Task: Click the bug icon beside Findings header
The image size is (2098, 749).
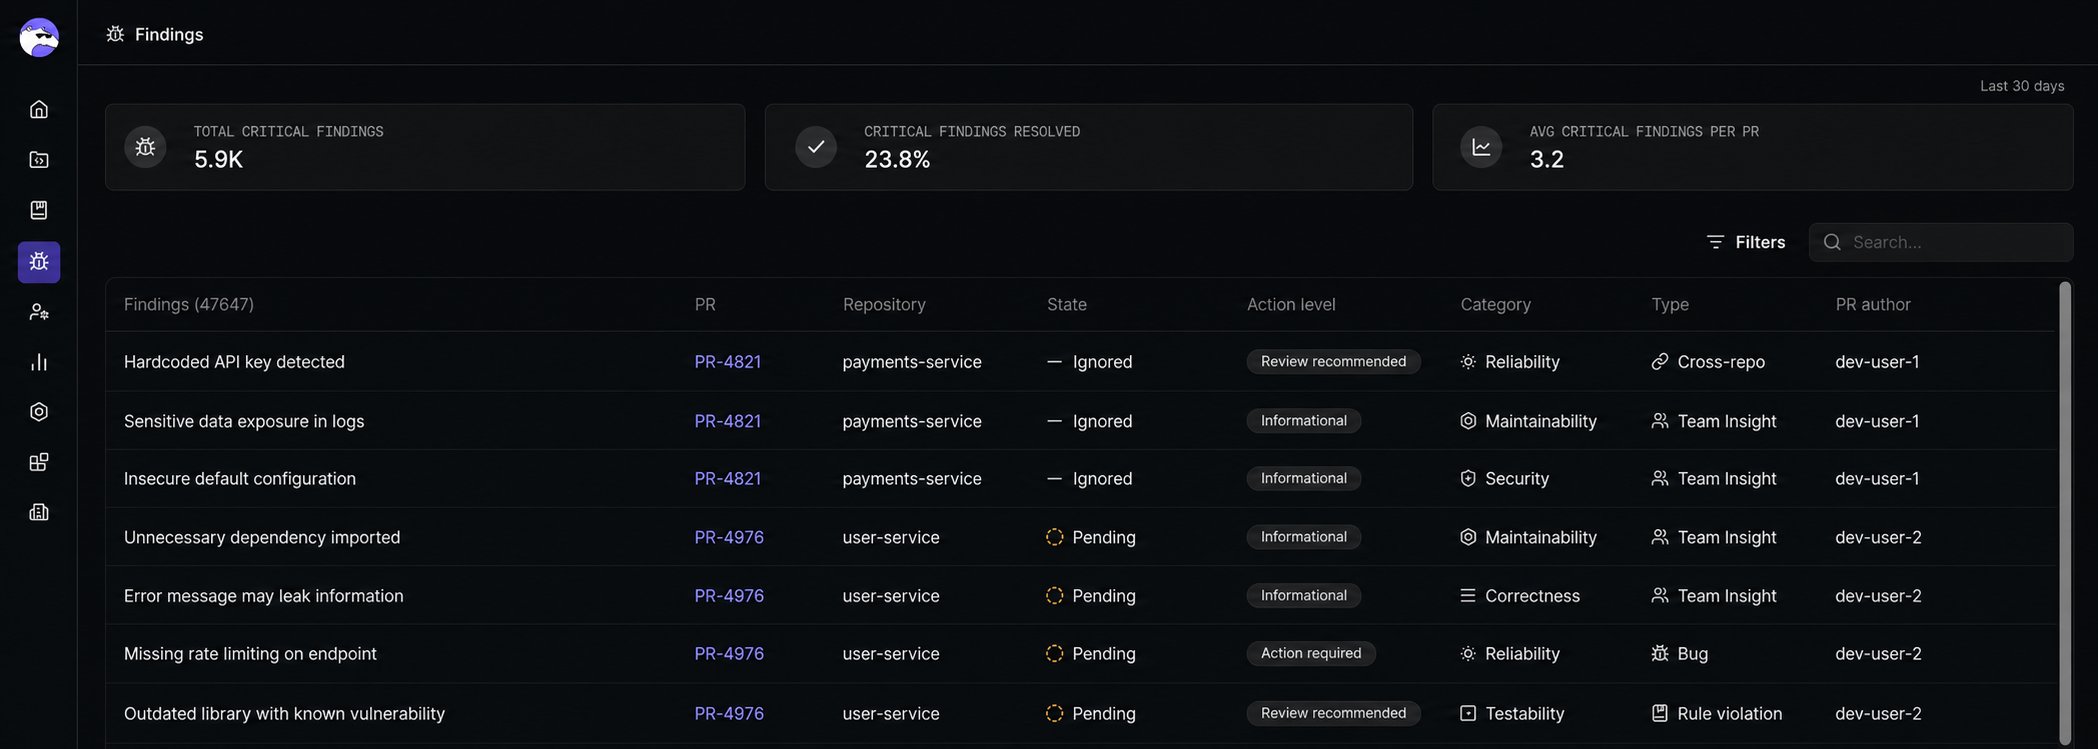Action: (x=115, y=34)
